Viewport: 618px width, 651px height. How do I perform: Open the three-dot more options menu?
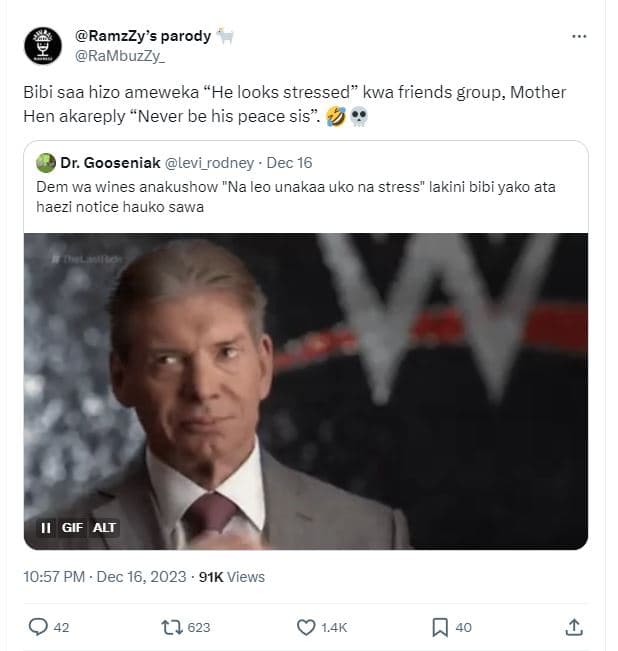[579, 36]
